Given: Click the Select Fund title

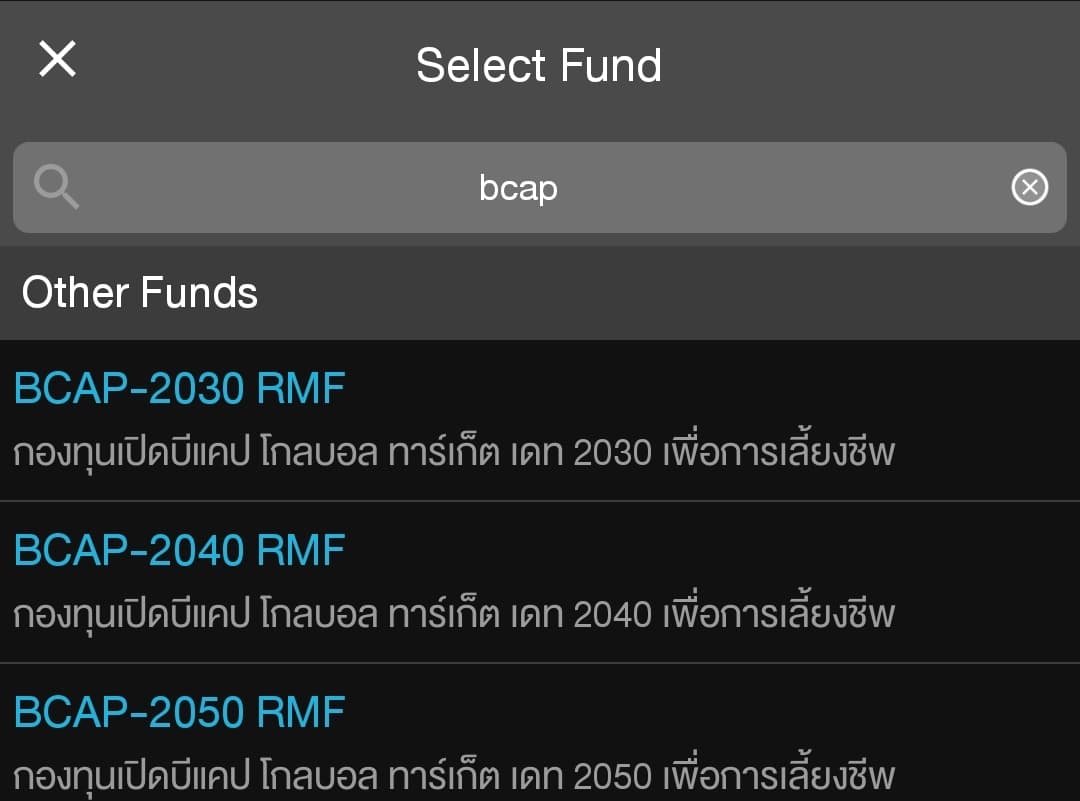Looking at the screenshot, I should point(539,66).
